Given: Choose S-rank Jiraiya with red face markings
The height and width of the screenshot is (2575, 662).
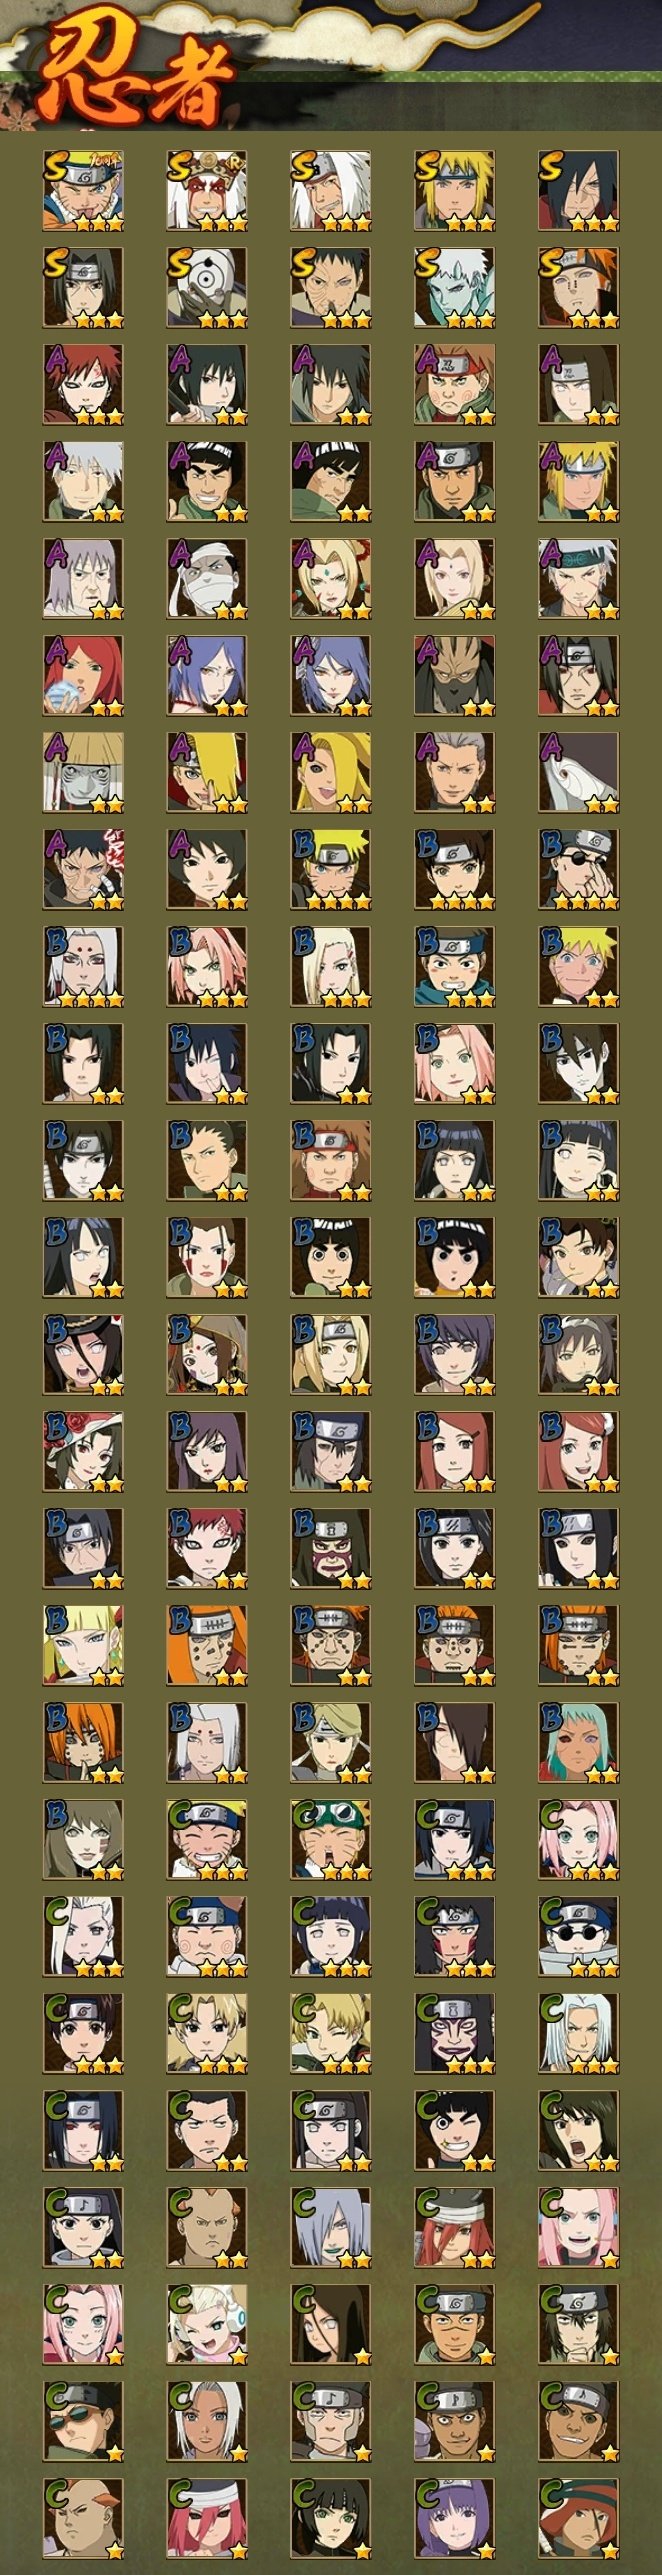Looking at the screenshot, I should coord(207,191).
